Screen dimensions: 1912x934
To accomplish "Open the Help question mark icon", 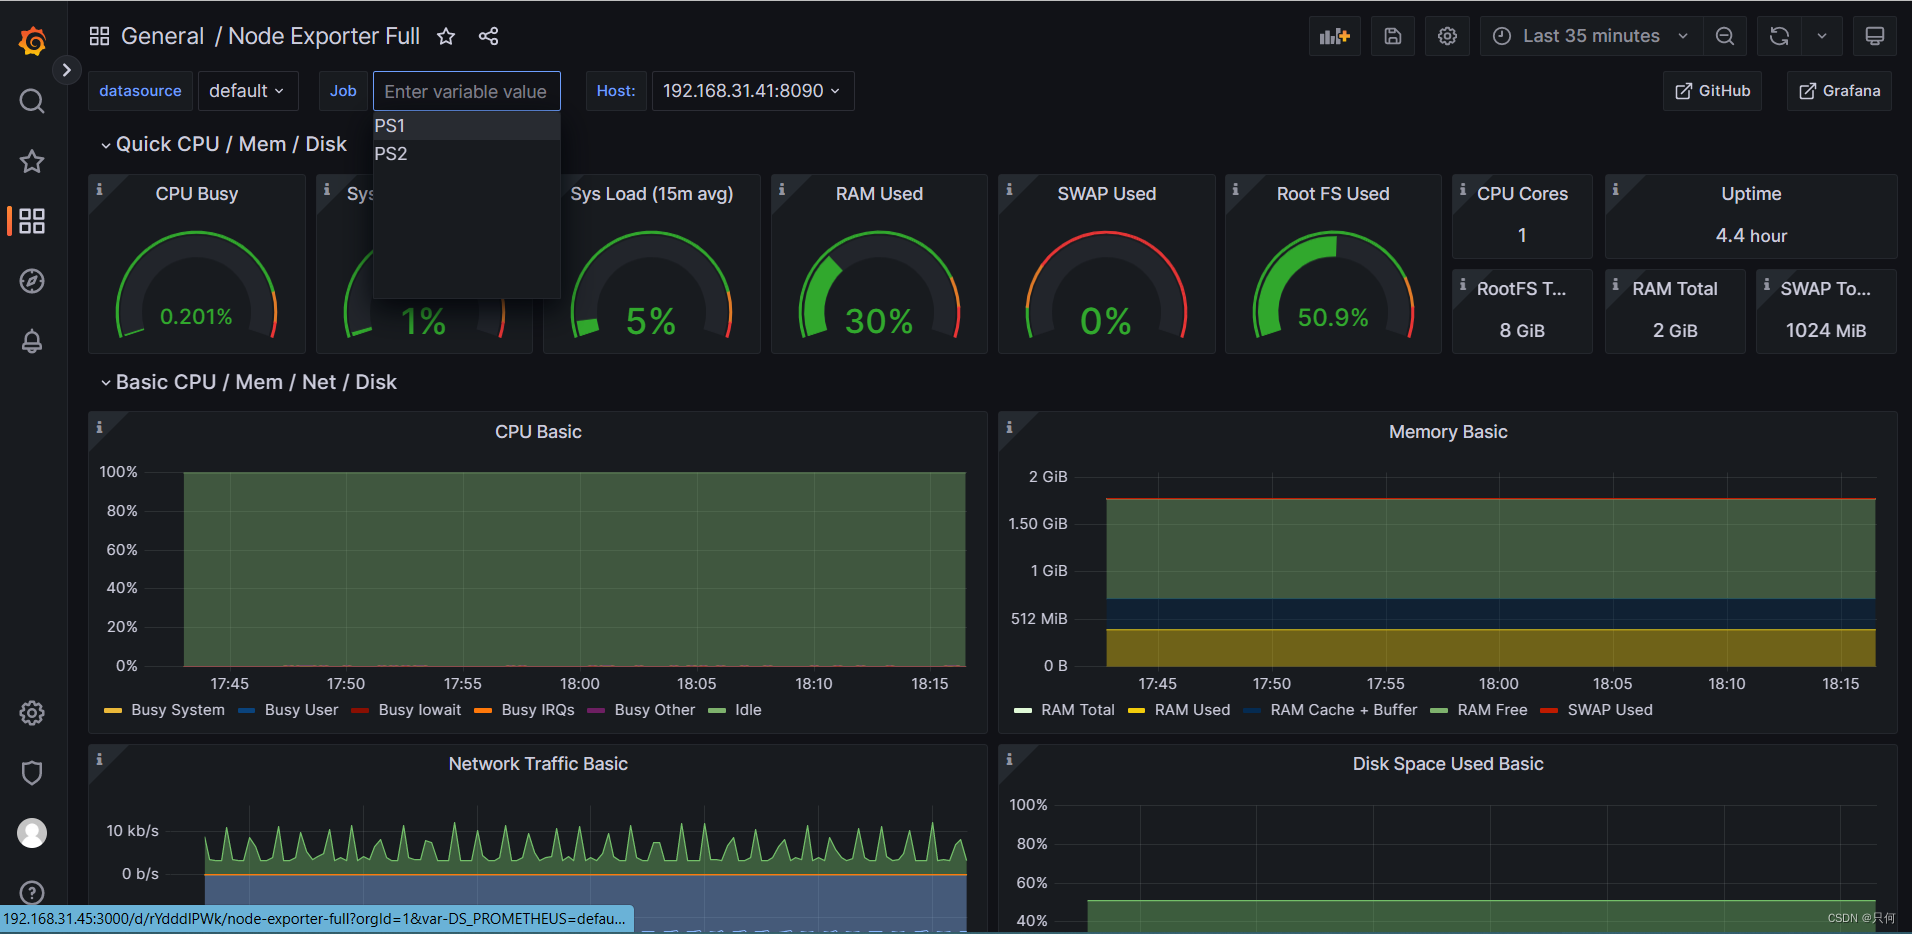I will [32, 893].
